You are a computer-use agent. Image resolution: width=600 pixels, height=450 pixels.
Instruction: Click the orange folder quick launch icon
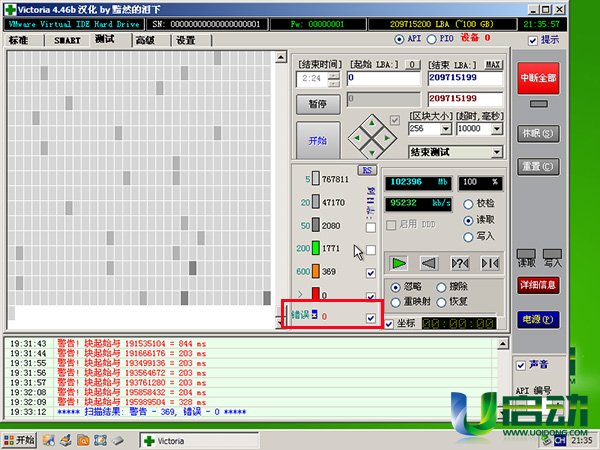[83, 440]
